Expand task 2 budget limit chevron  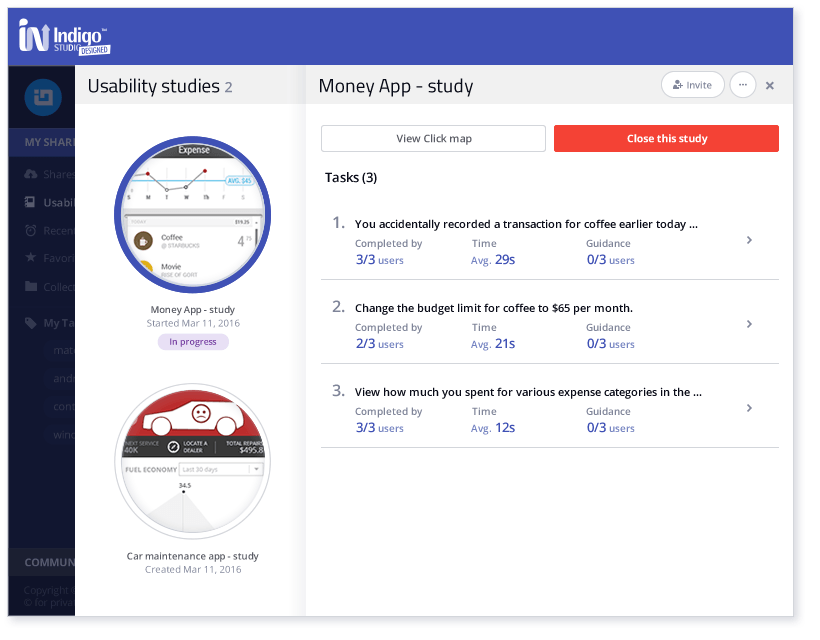click(749, 324)
